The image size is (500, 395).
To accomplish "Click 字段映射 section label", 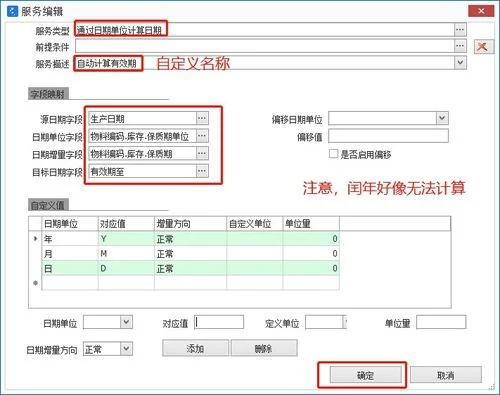I will (x=48, y=94).
